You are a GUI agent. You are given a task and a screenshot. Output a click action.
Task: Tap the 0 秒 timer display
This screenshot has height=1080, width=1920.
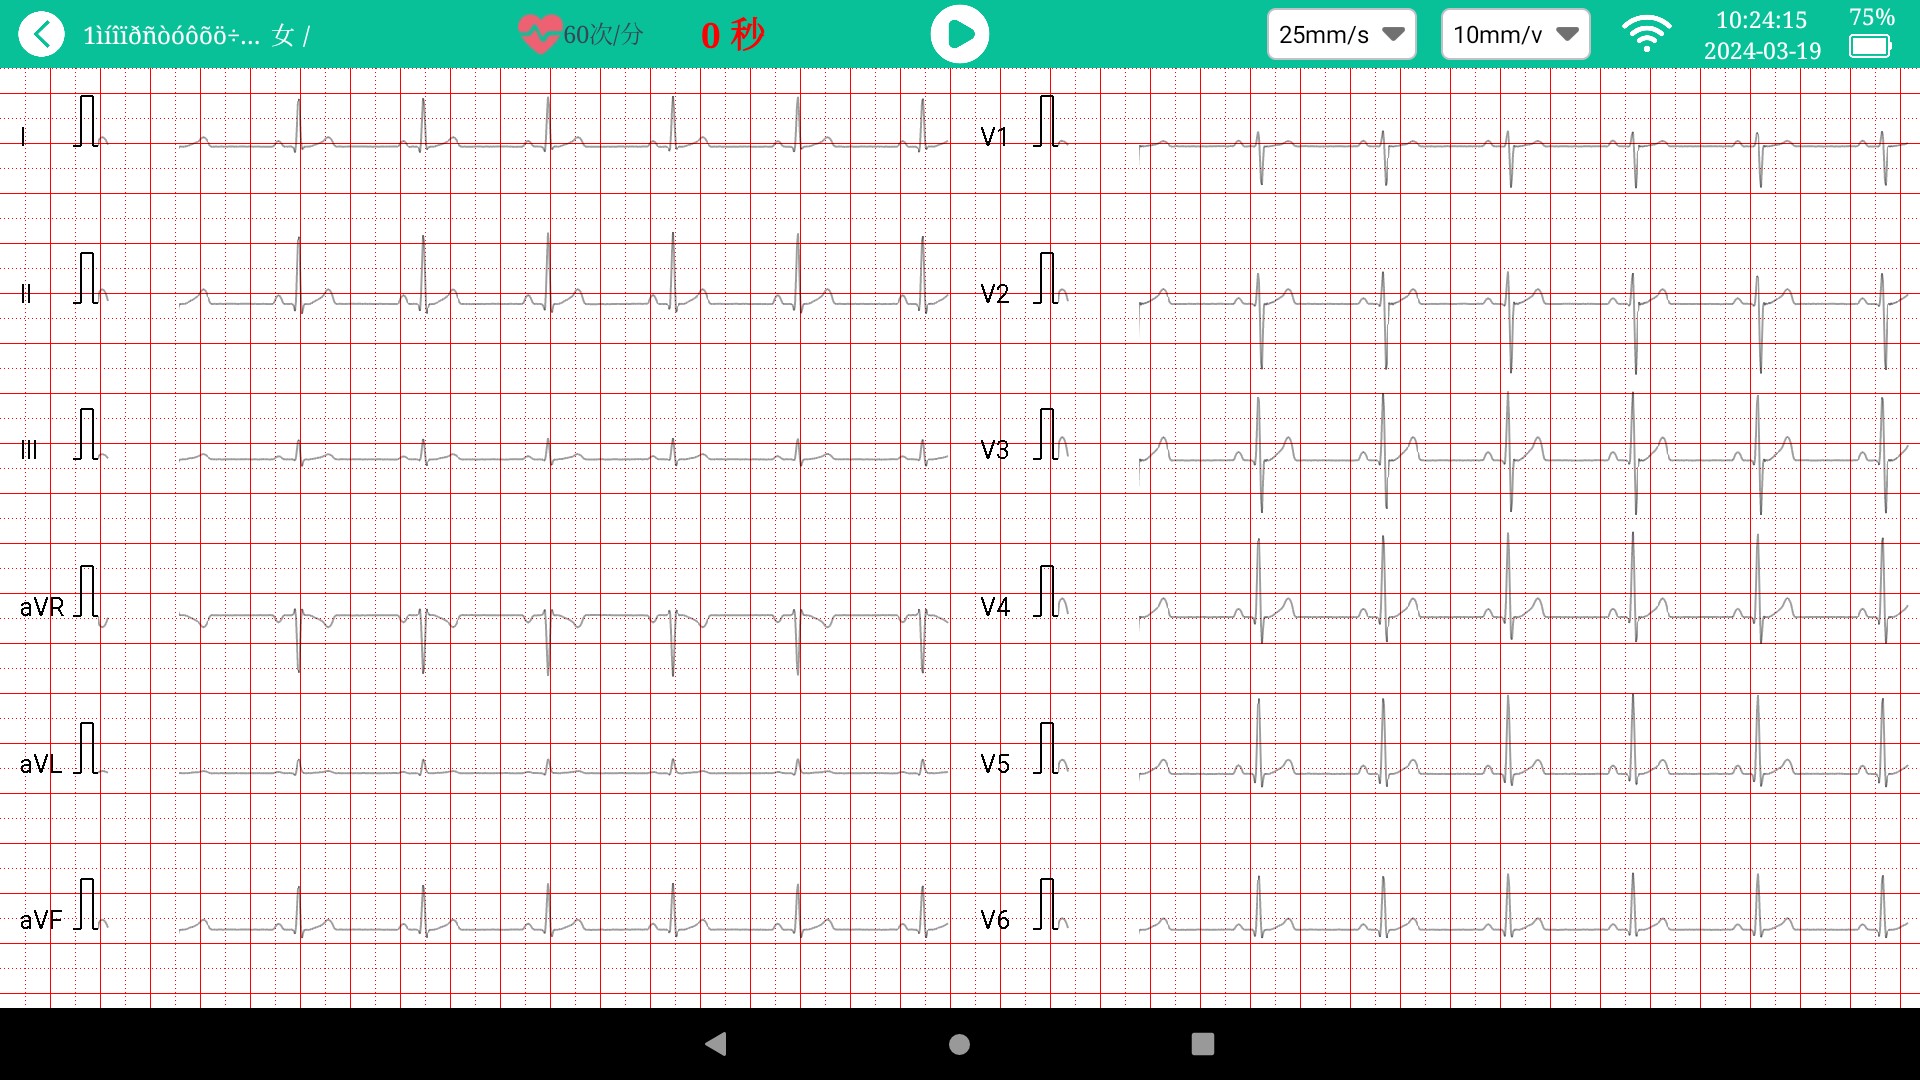[732, 35]
